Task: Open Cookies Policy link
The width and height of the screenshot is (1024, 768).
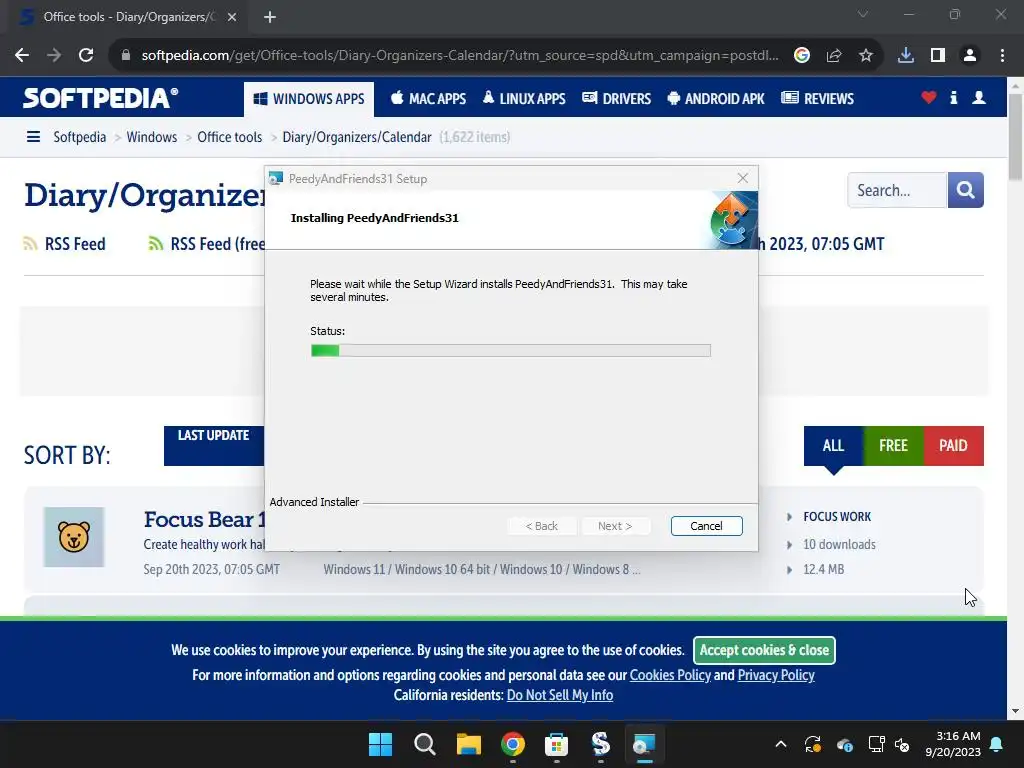Action: click(x=670, y=675)
